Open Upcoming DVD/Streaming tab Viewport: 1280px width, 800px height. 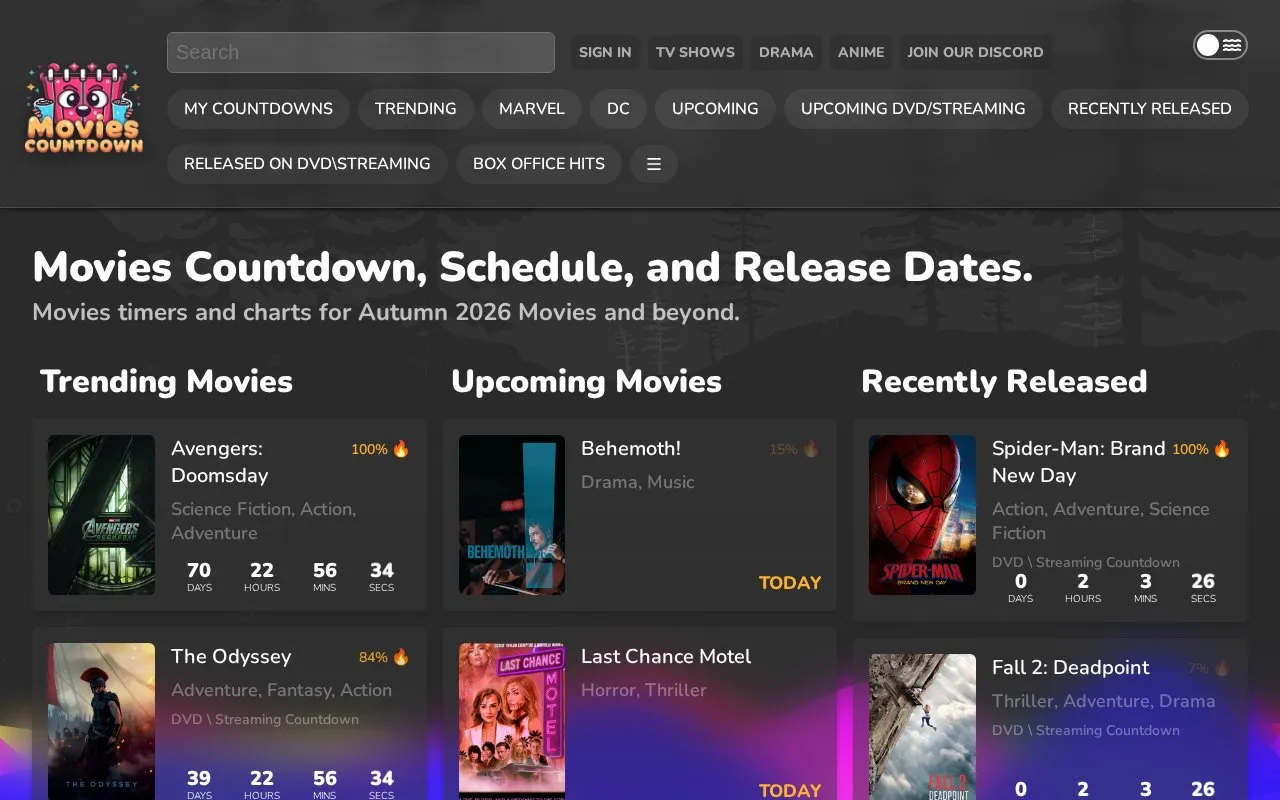[x=913, y=109]
